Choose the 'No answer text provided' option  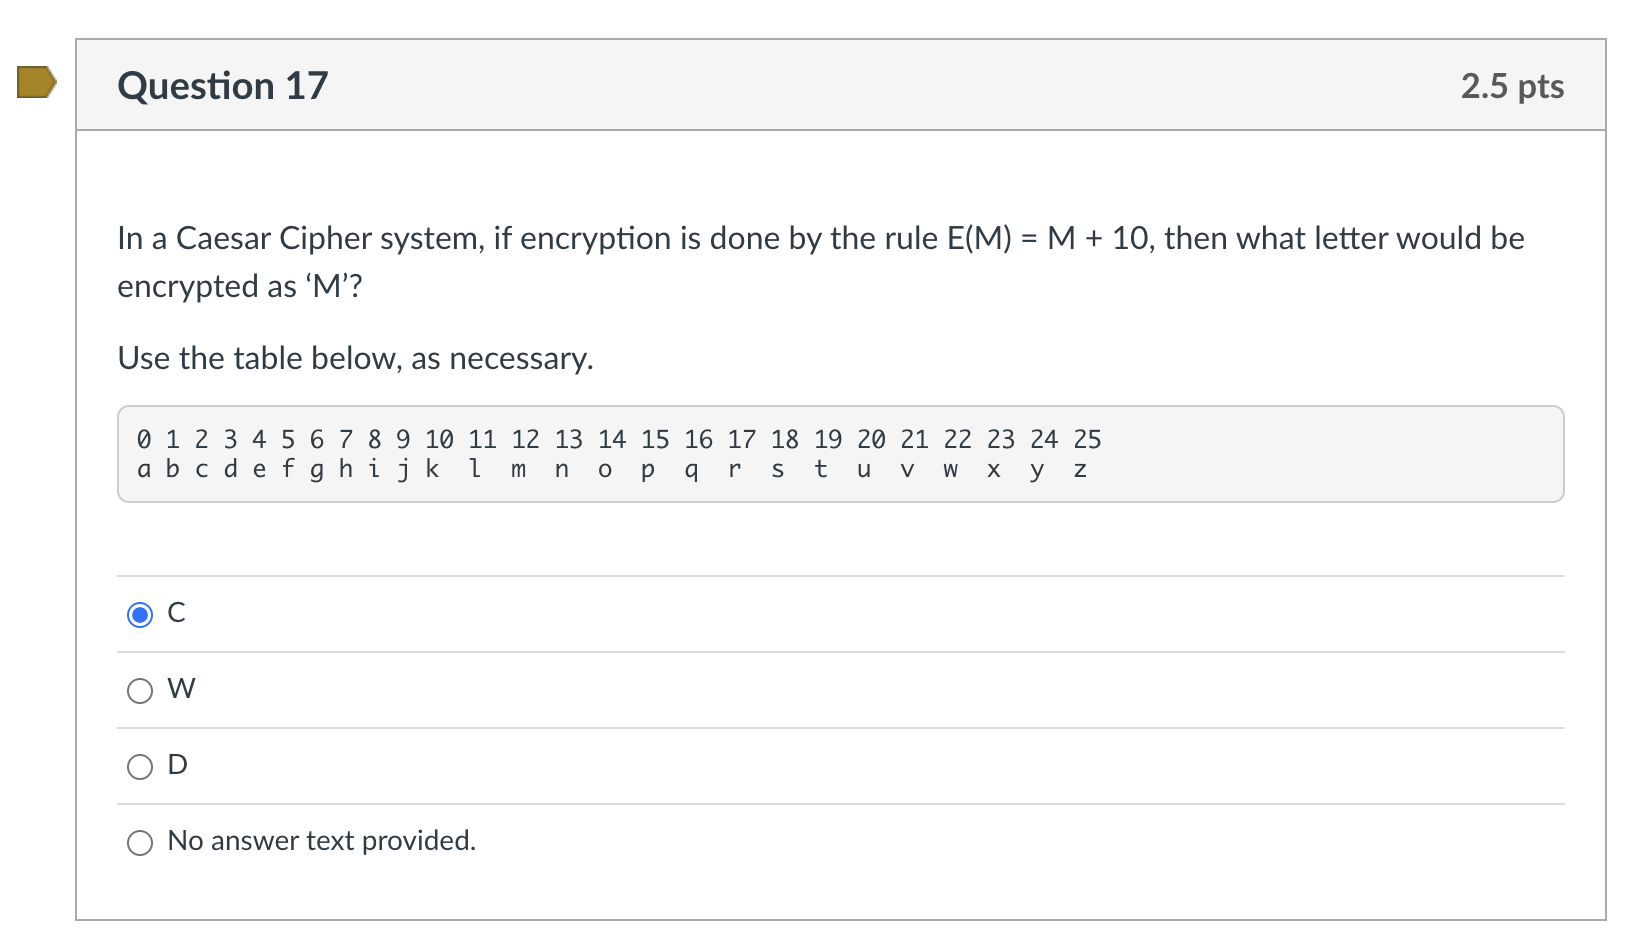coord(140,842)
